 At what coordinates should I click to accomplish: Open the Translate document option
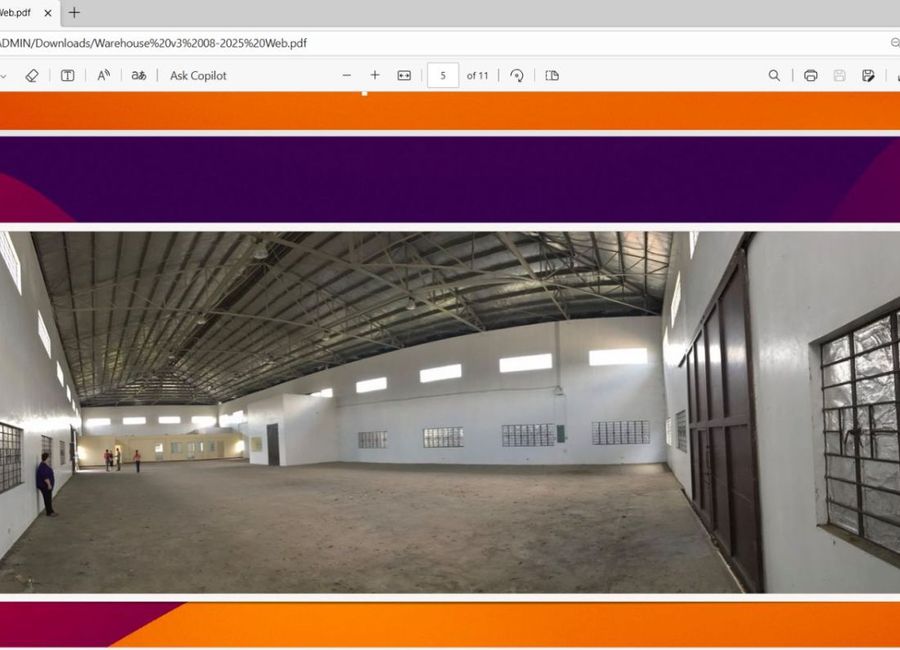click(139, 76)
